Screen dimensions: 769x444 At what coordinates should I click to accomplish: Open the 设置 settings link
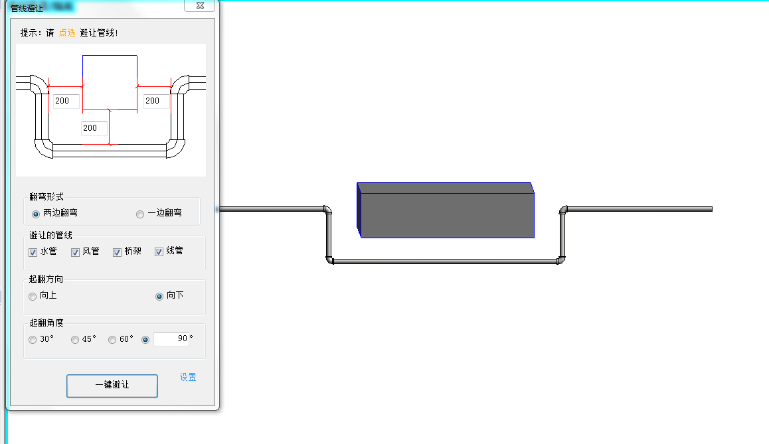188,377
